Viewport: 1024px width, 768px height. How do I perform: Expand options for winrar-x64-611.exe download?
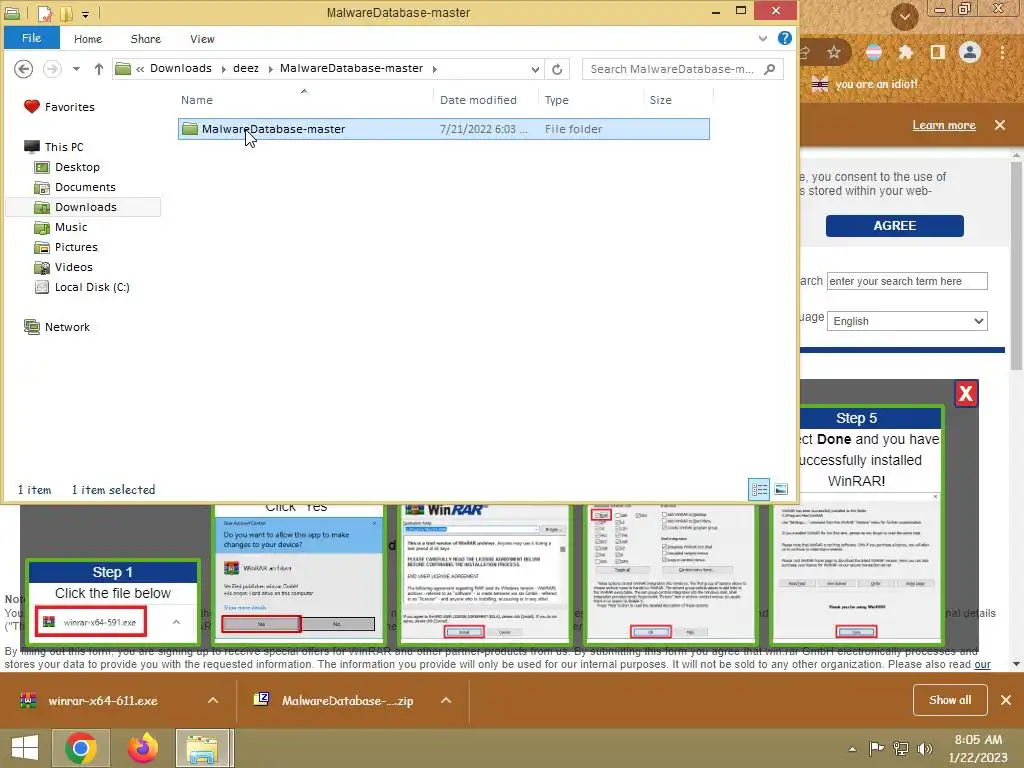pyautogui.click(x=213, y=701)
